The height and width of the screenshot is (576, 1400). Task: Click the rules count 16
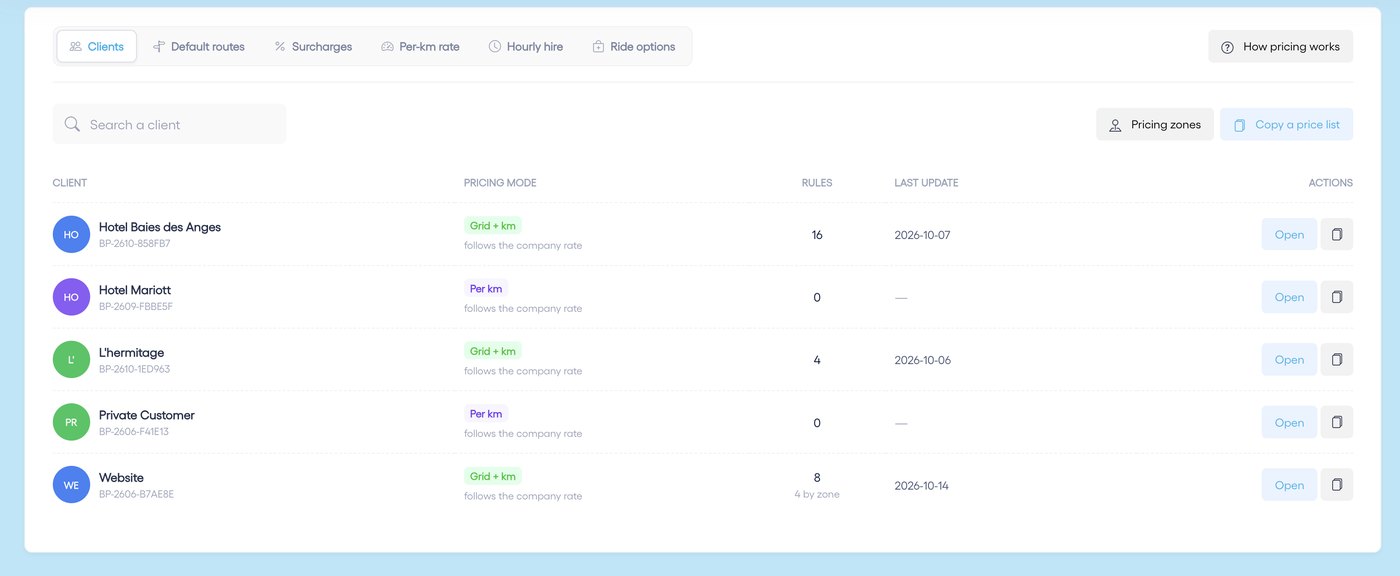pos(817,235)
